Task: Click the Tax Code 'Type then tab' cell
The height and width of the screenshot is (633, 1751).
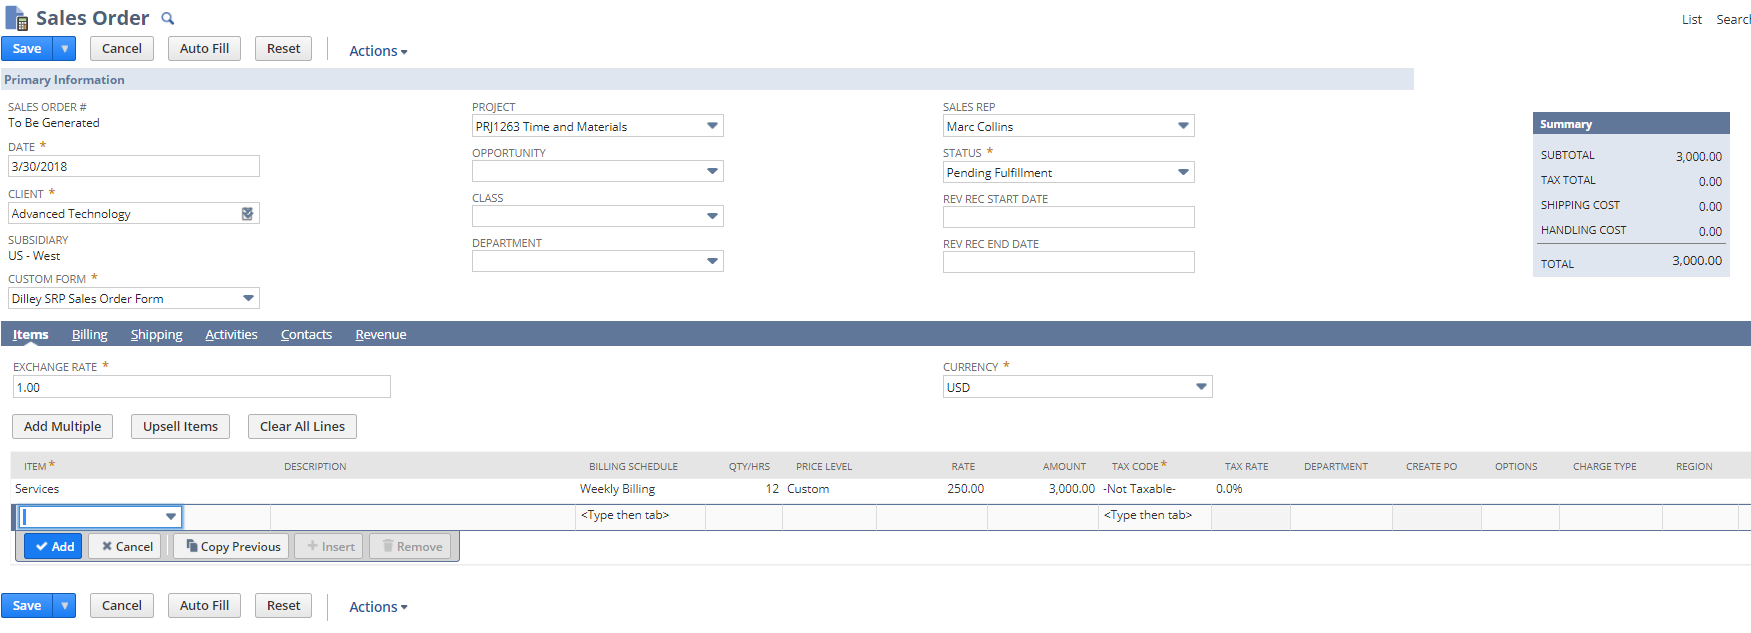Action: point(1154,516)
